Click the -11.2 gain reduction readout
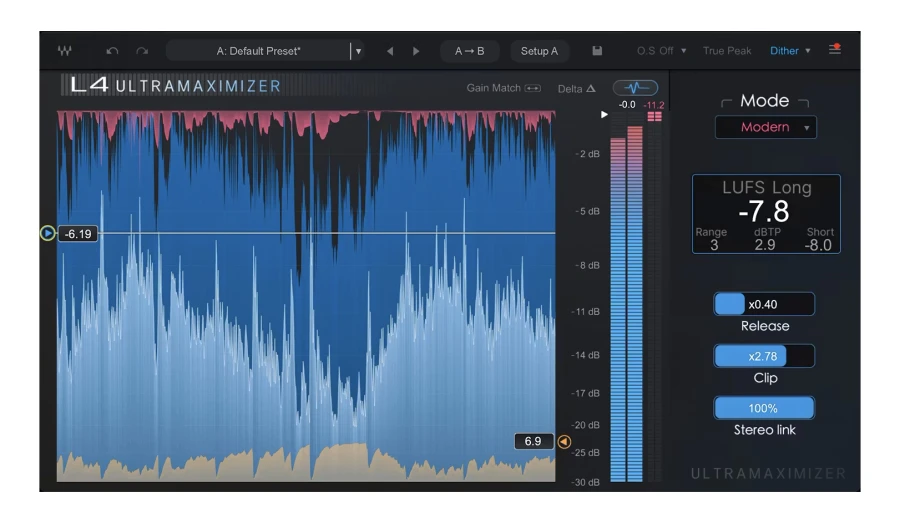The image size is (900, 523). point(654,105)
